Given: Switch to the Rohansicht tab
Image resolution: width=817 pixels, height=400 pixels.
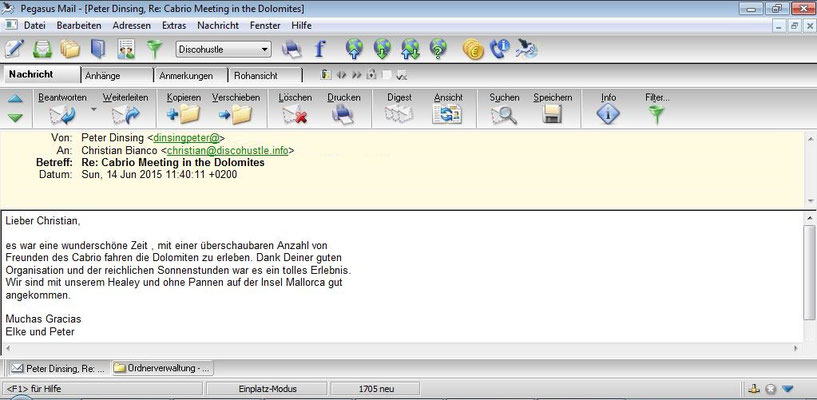Looking at the screenshot, I should tap(266, 76).
